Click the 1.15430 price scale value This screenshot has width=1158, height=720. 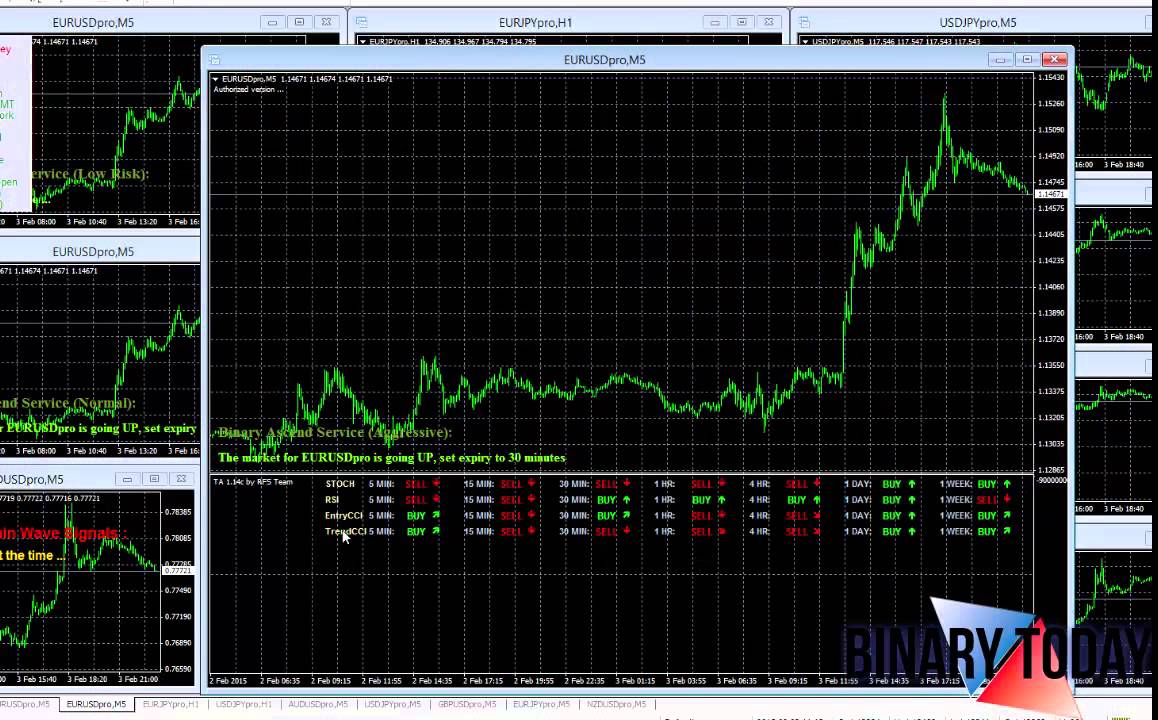tap(1051, 78)
